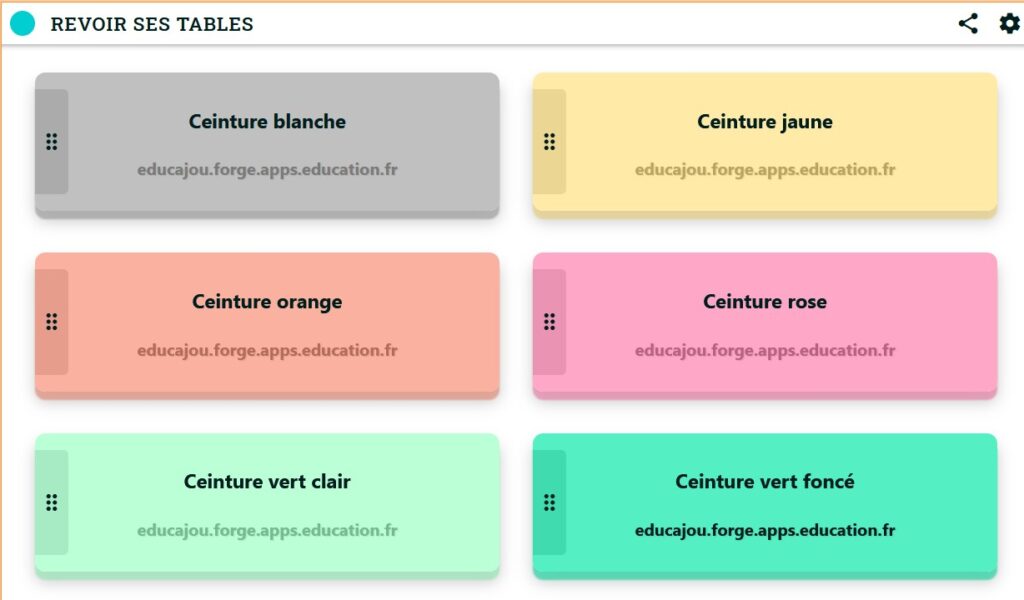Viewport: 1024px width, 600px height.
Task: Open the settings gear icon
Action: [x=1010, y=24]
